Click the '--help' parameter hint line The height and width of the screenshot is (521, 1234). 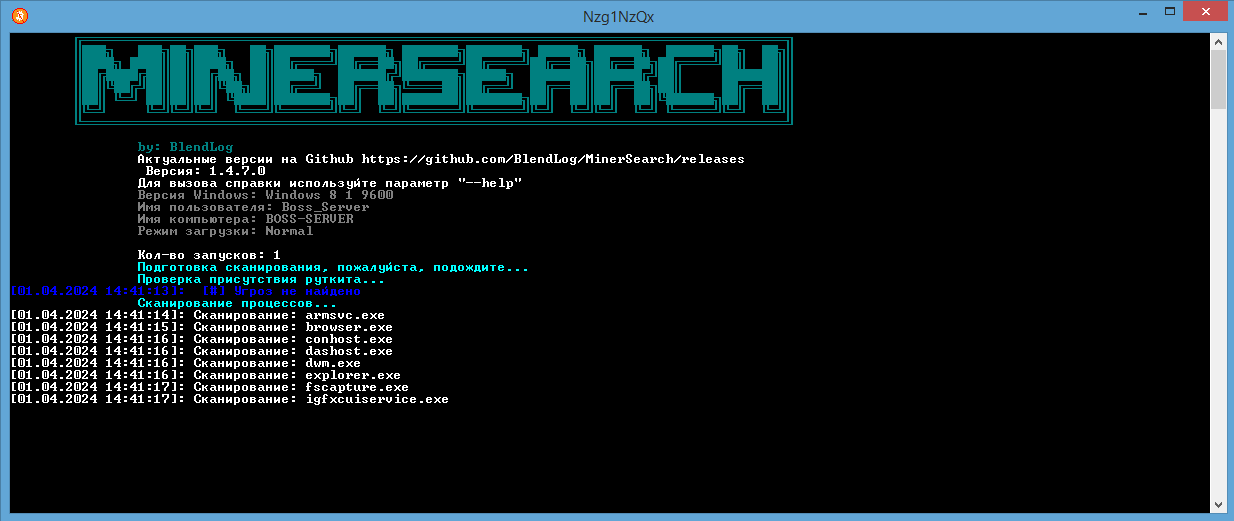coord(329,183)
